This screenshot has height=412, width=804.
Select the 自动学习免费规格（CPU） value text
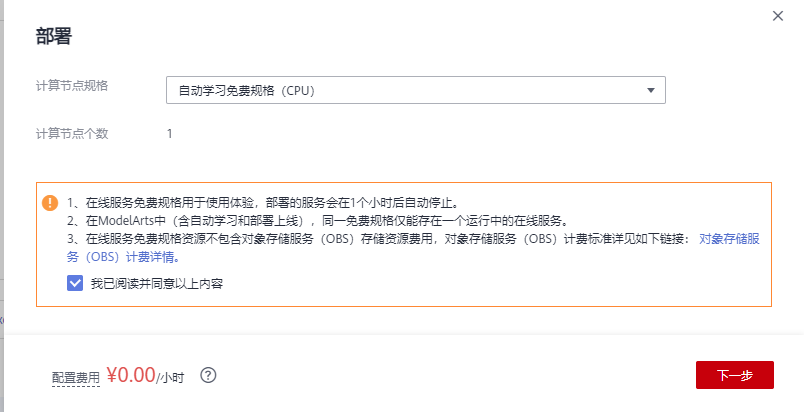pyautogui.click(x=246, y=91)
